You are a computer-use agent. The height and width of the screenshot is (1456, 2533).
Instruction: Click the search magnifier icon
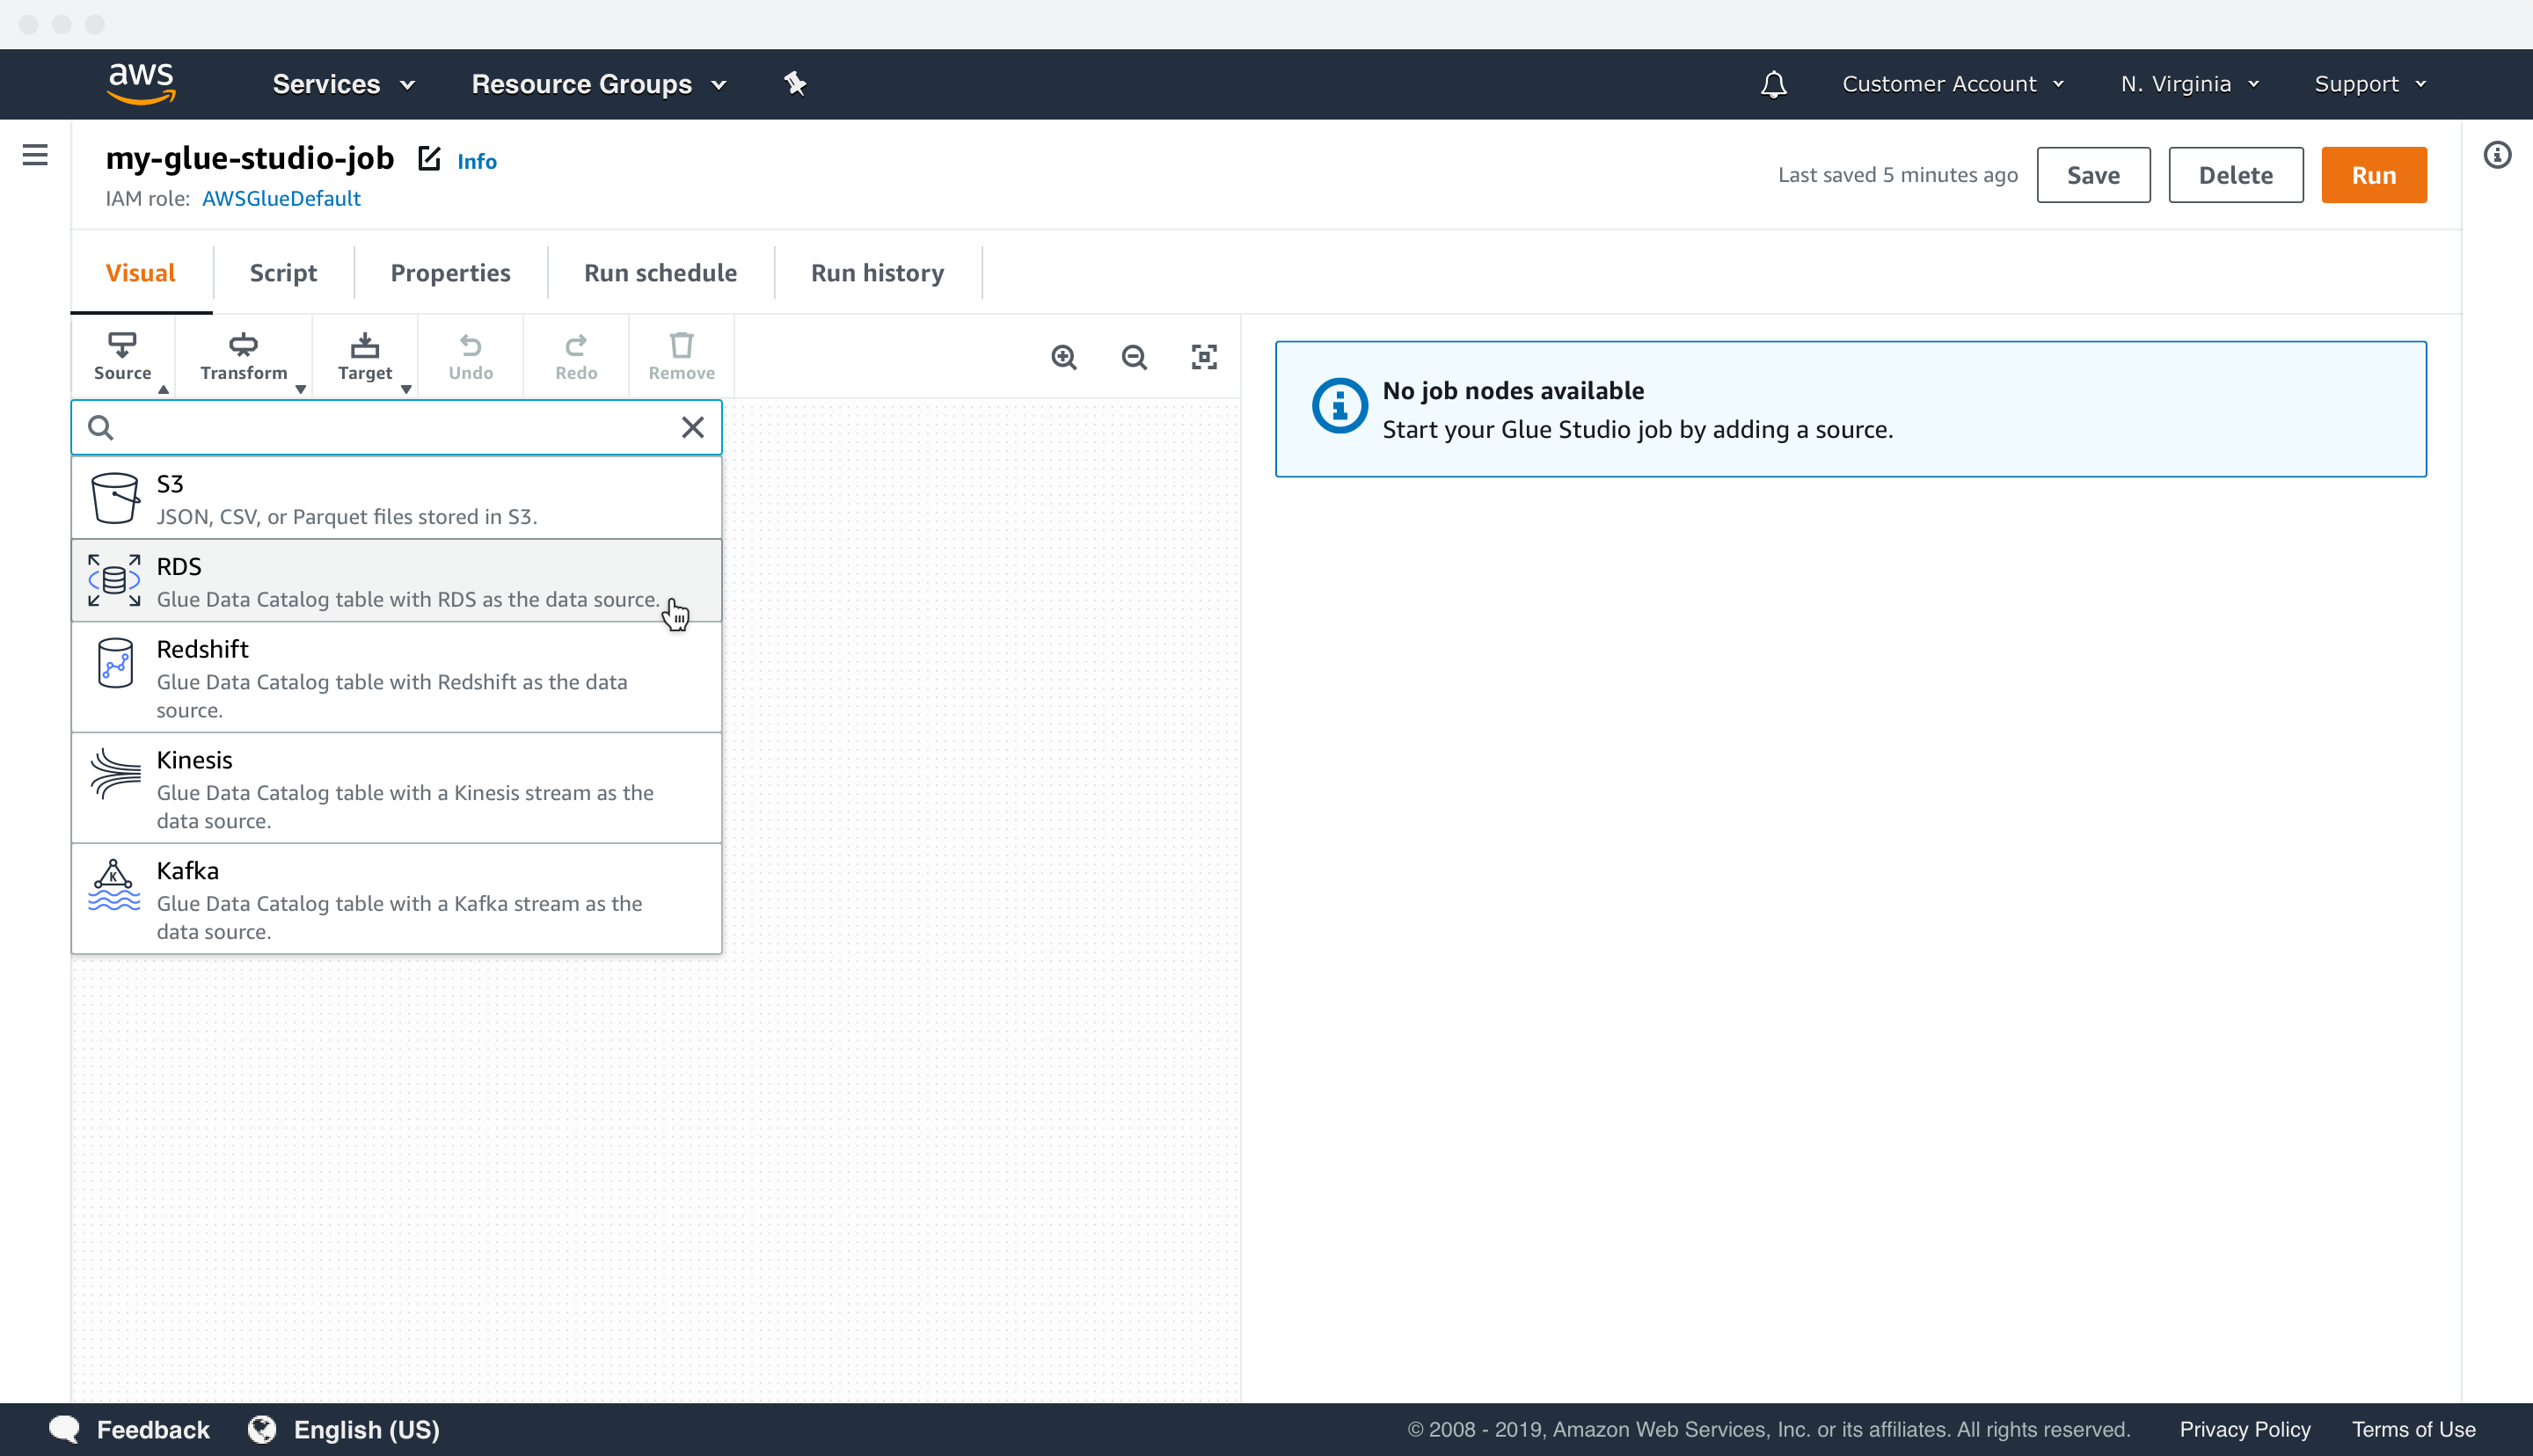(x=100, y=428)
